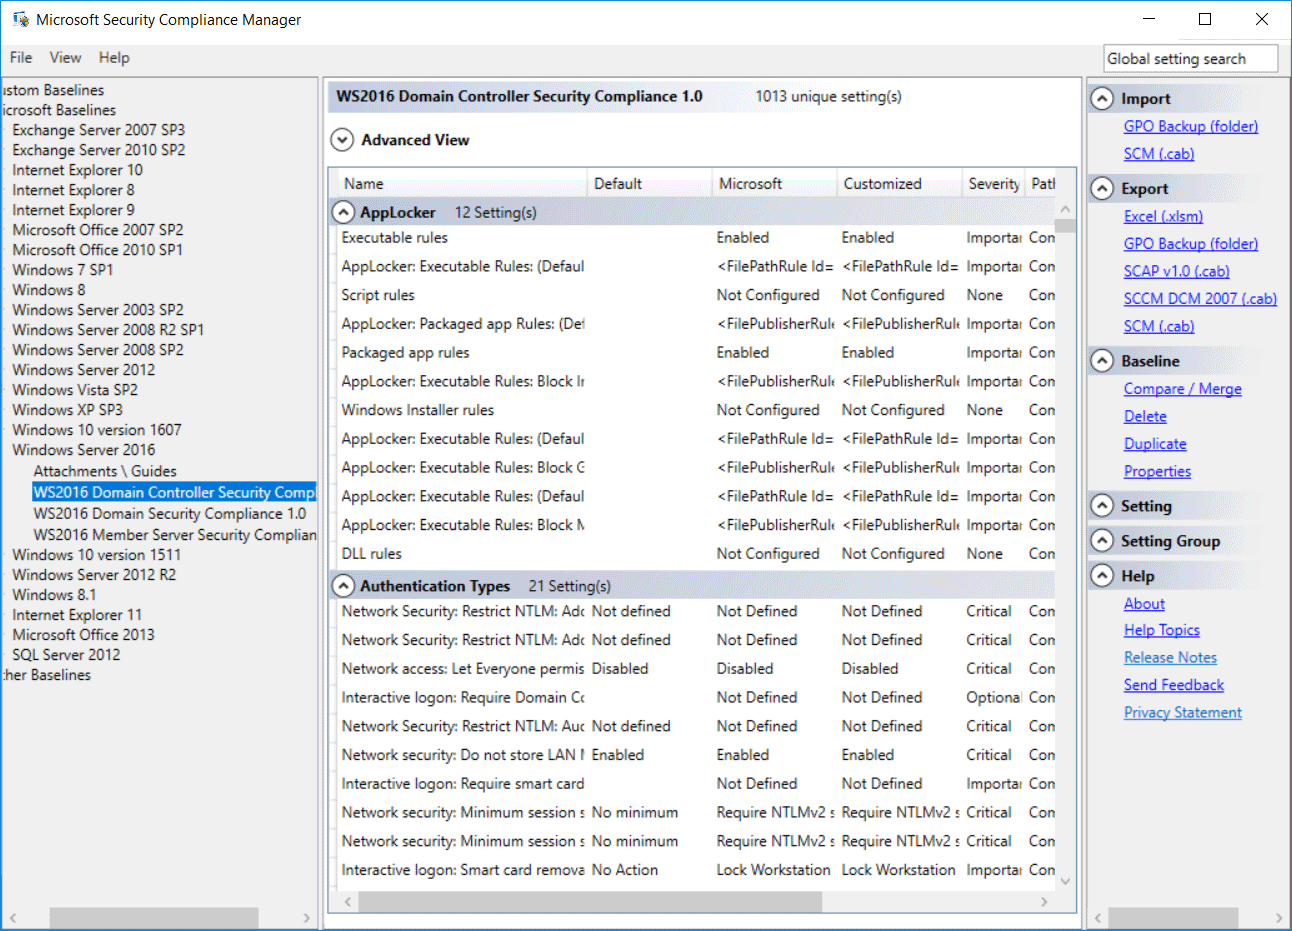This screenshot has width=1292, height=931.
Task: Open baseline Properties link
Action: [1157, 471]
